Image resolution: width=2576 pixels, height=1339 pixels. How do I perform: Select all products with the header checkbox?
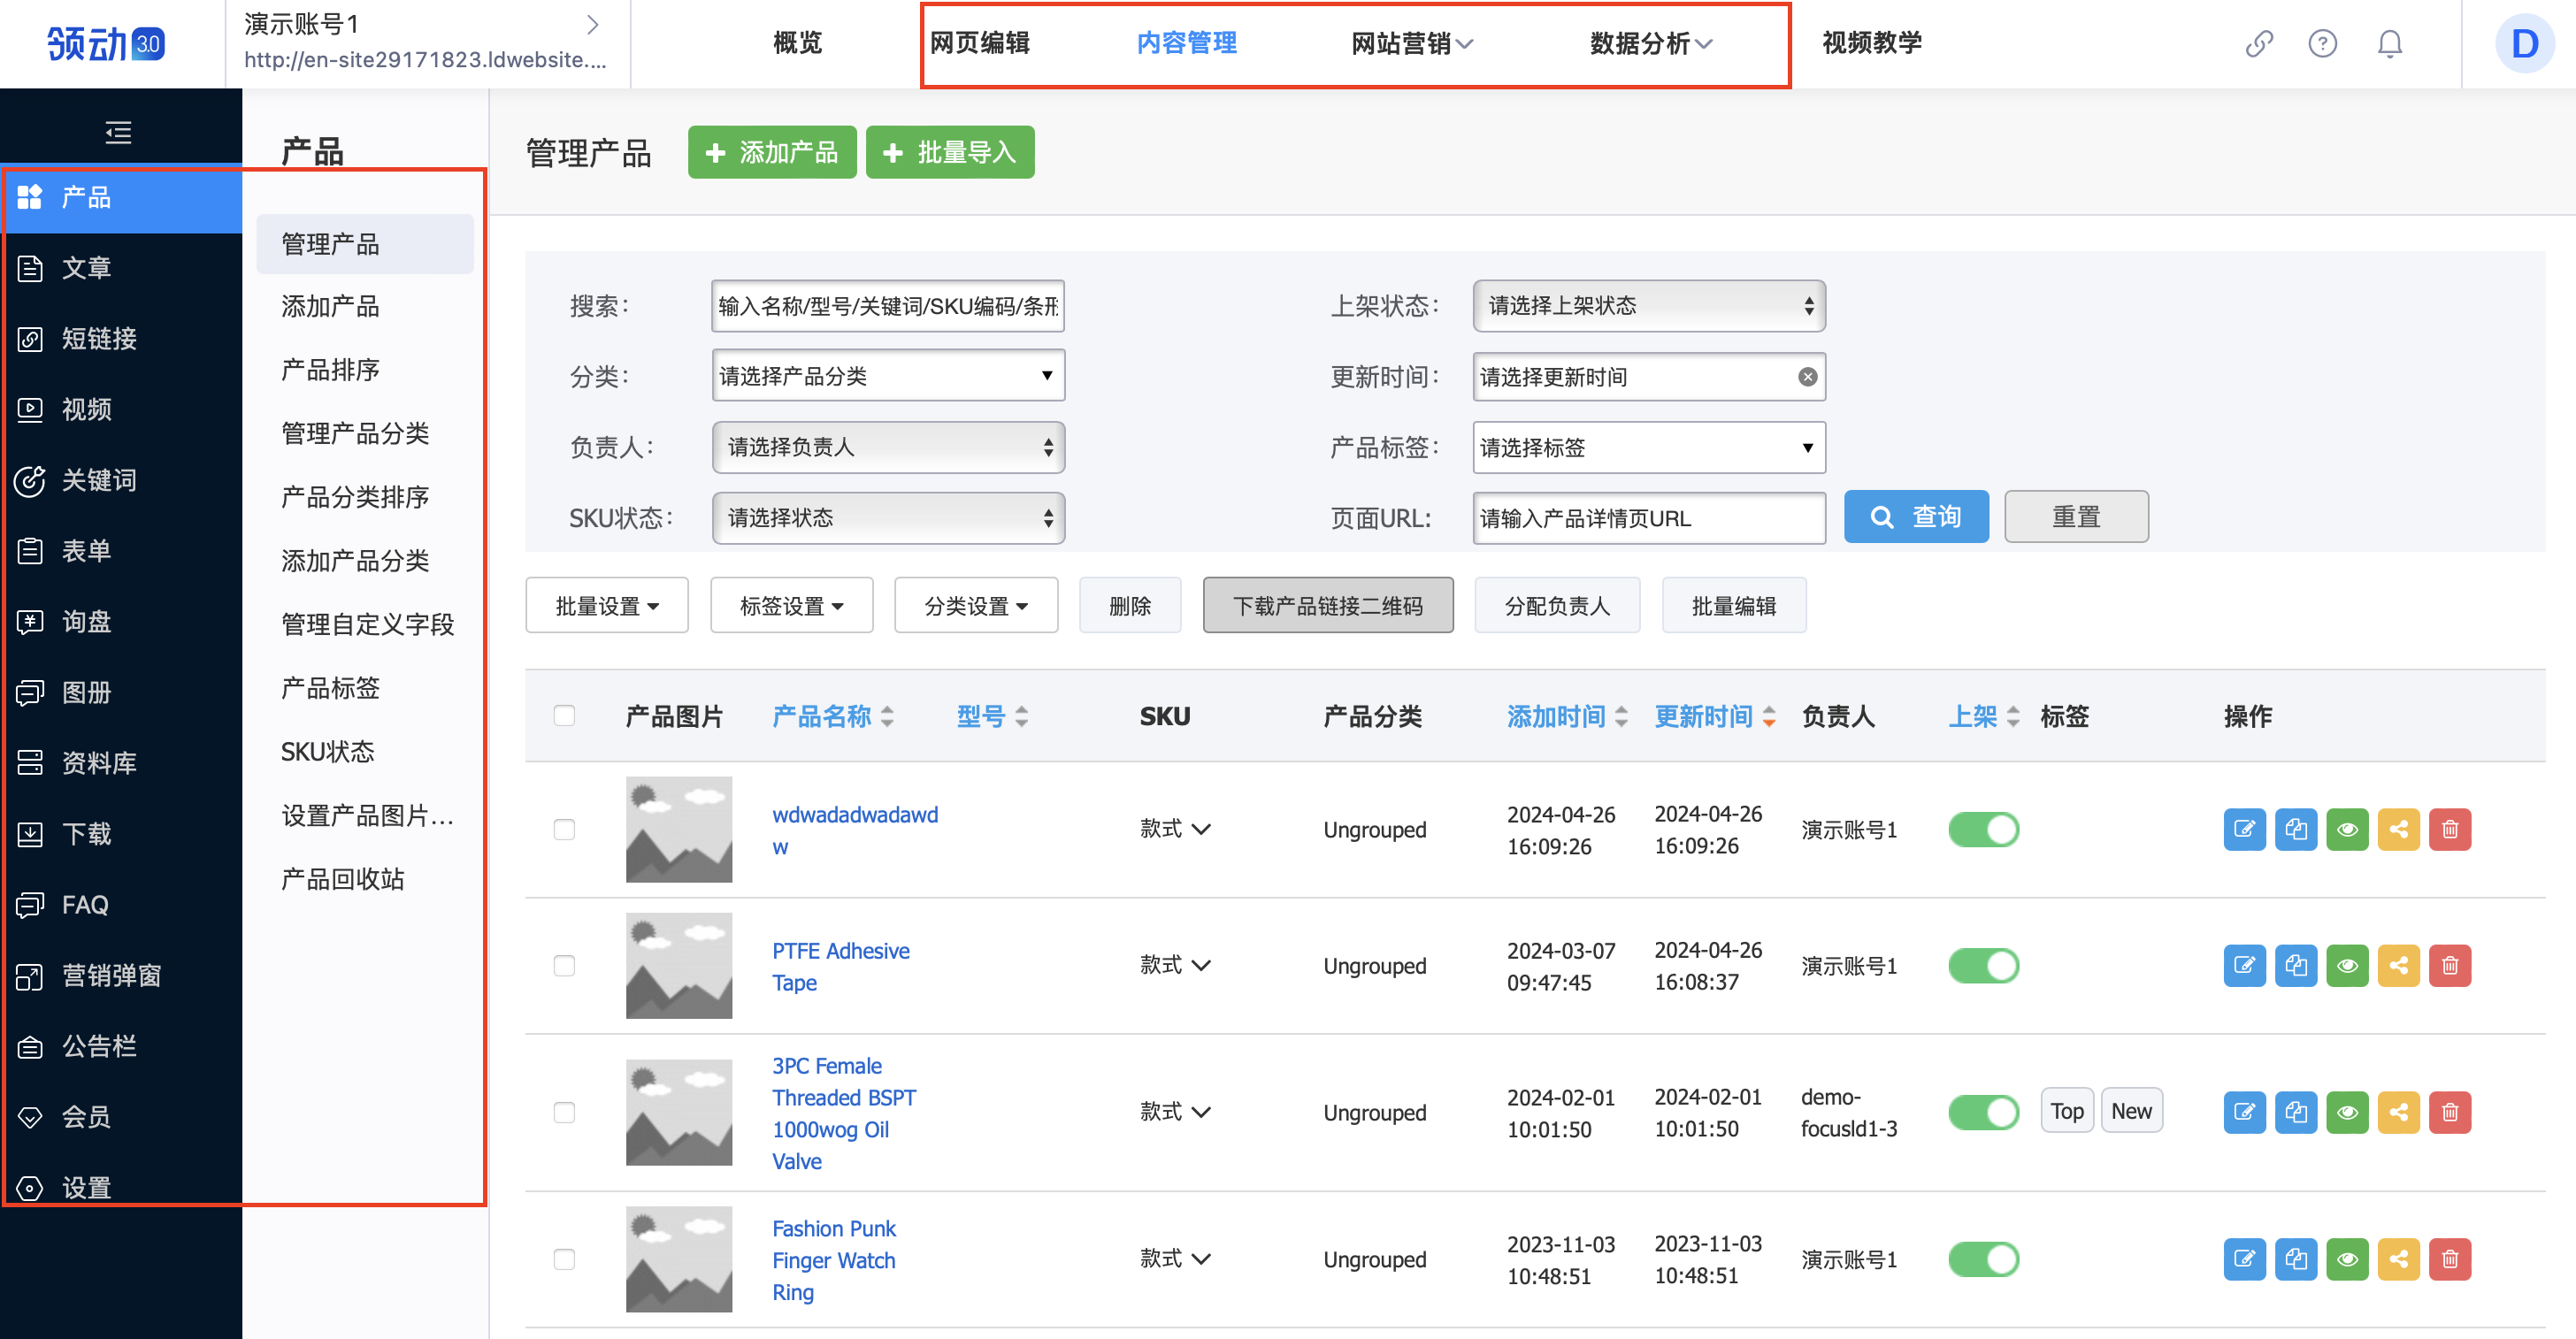564,715
